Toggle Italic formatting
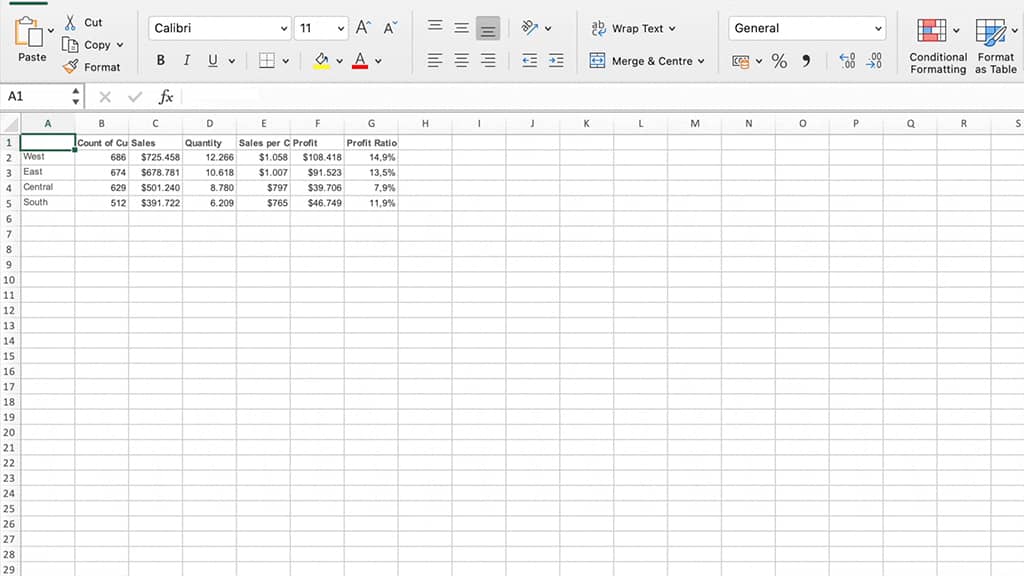The height and width of the screenshot is (576, 1024). (x=187, y=61)
